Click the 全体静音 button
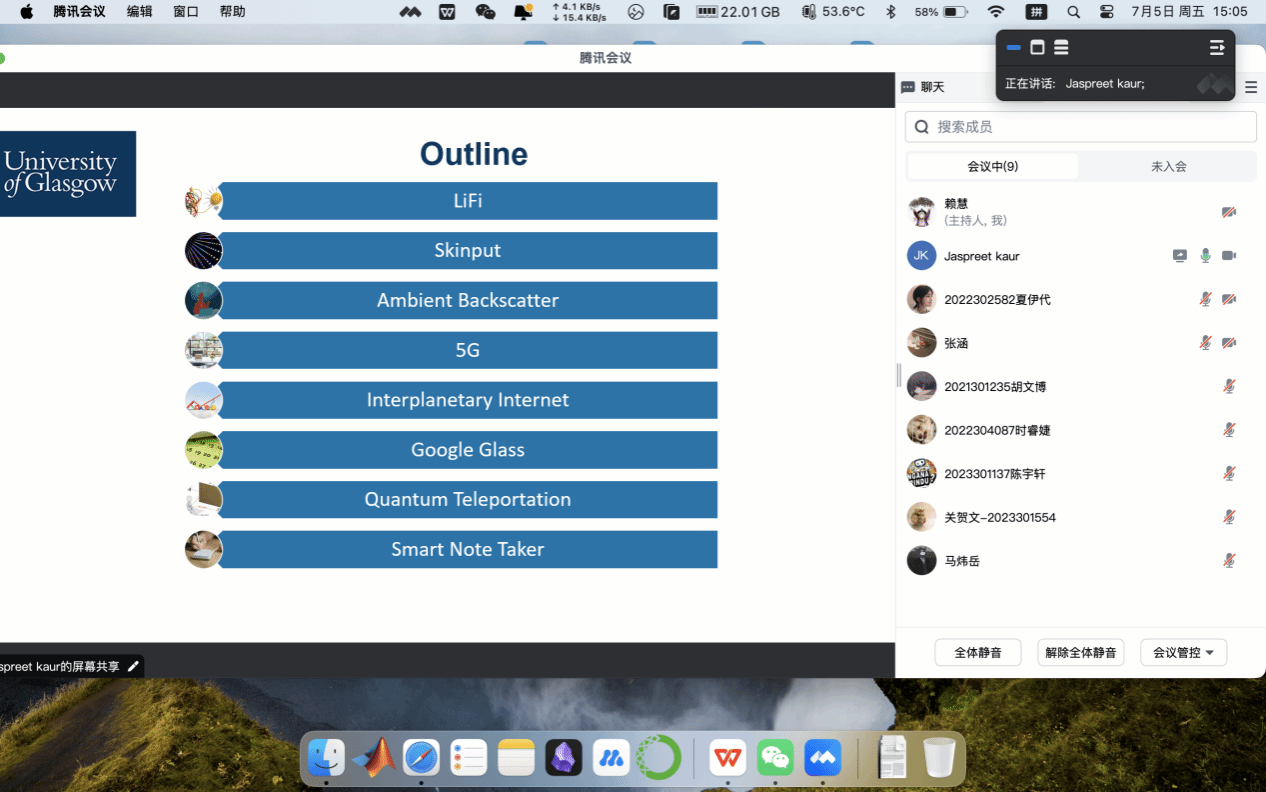Viewport: 1266px width, 792px height. coord(977,653)
